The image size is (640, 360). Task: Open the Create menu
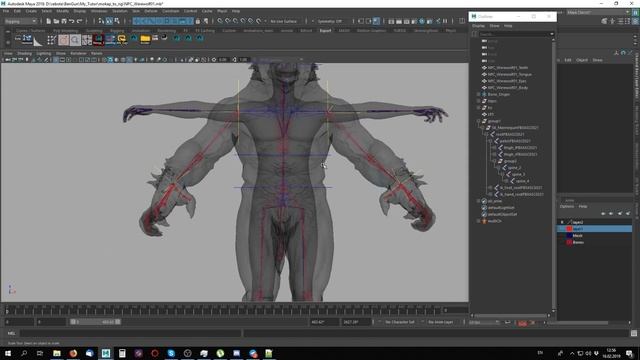[31, 11]
